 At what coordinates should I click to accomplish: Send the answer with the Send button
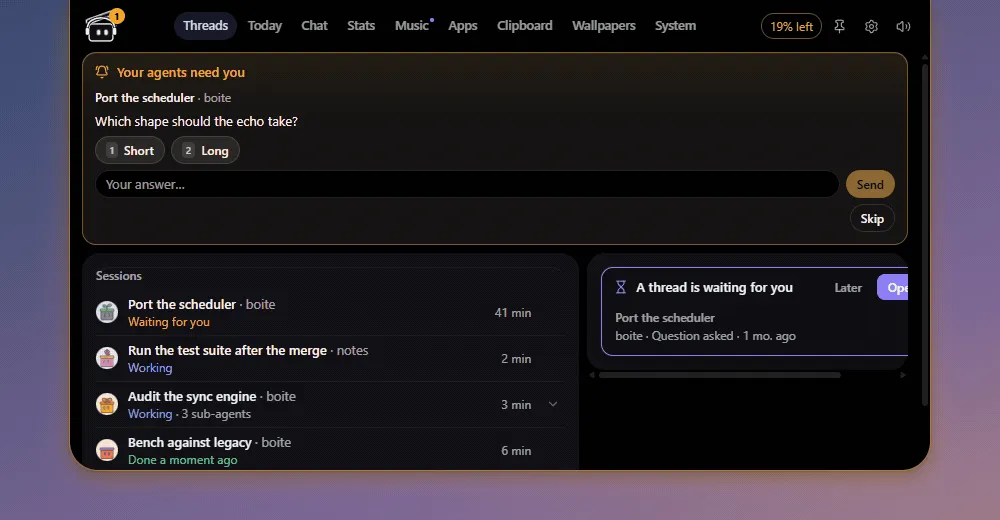point(870,184)
